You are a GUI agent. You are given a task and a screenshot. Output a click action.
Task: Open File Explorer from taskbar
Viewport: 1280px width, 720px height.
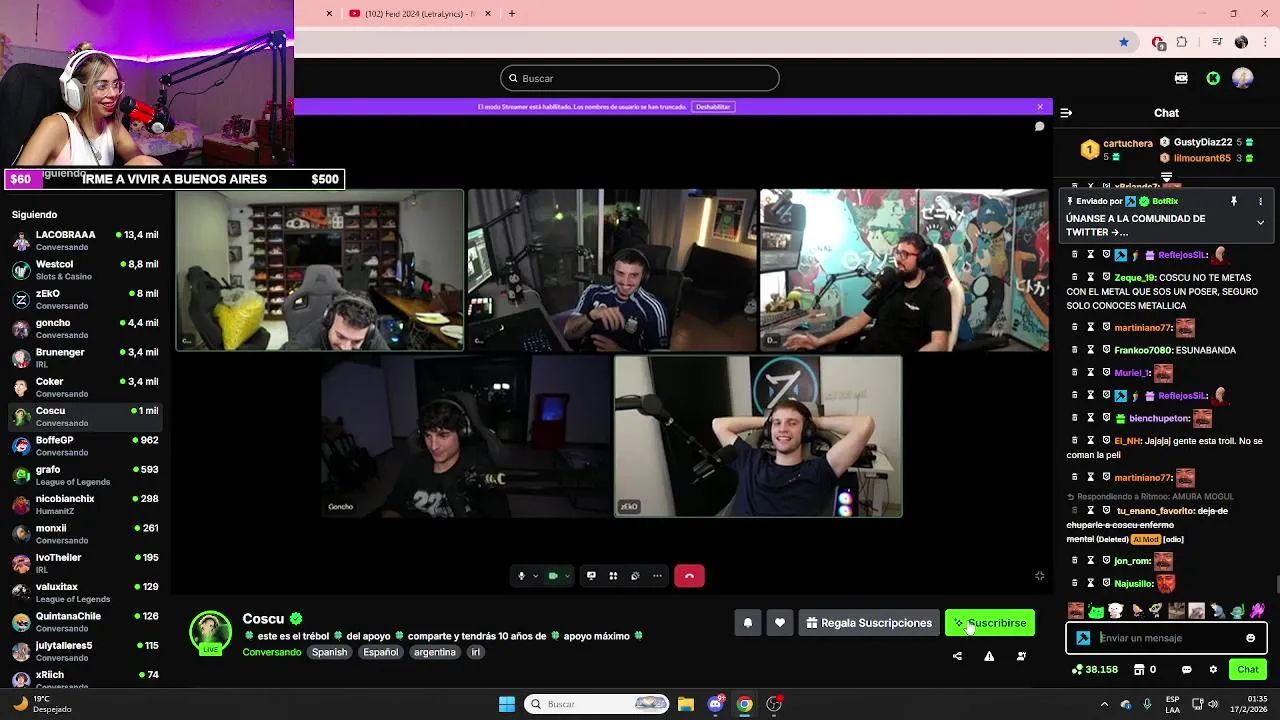686,704
